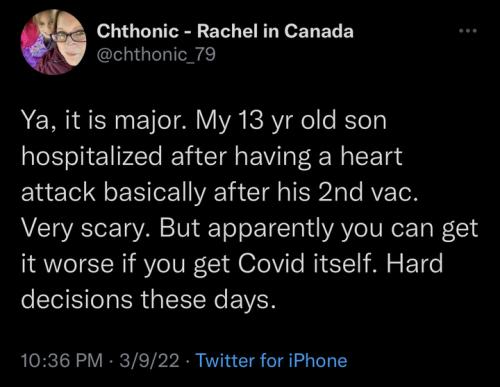Select the tweet's first line starting "Ya, it is major"
Viewport: 500px width, 387px height.
204,121
